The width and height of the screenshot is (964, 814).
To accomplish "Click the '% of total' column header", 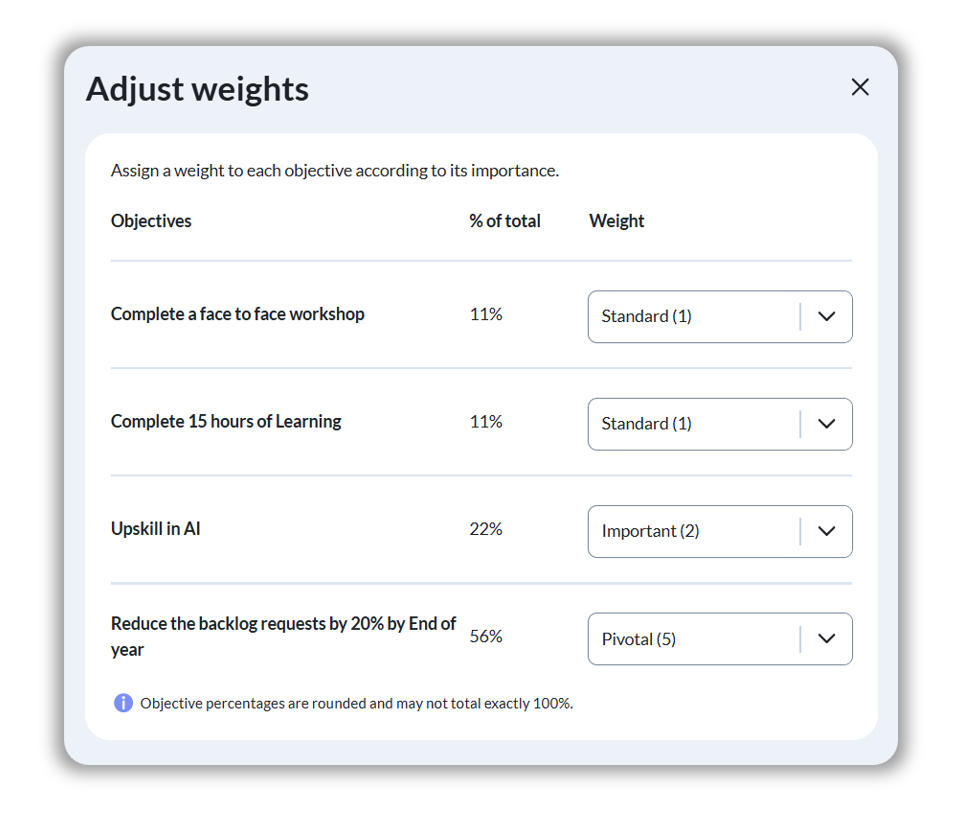I will 505,221.
